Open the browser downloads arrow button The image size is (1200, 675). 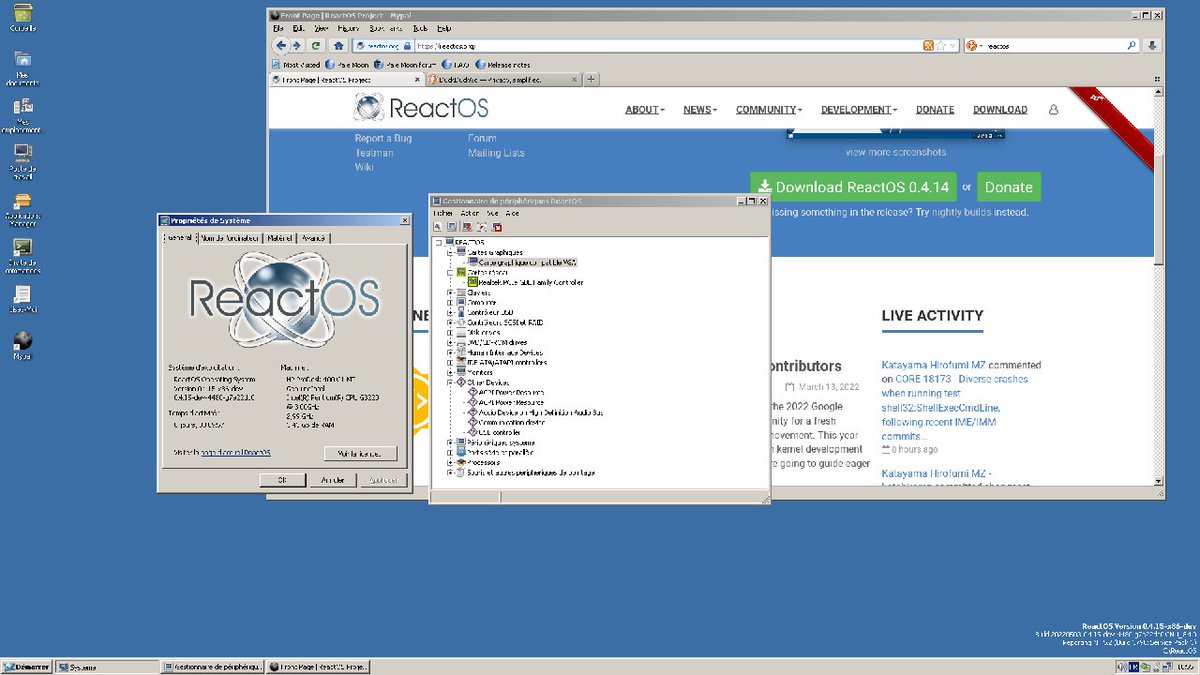[x=1152, y=46]
